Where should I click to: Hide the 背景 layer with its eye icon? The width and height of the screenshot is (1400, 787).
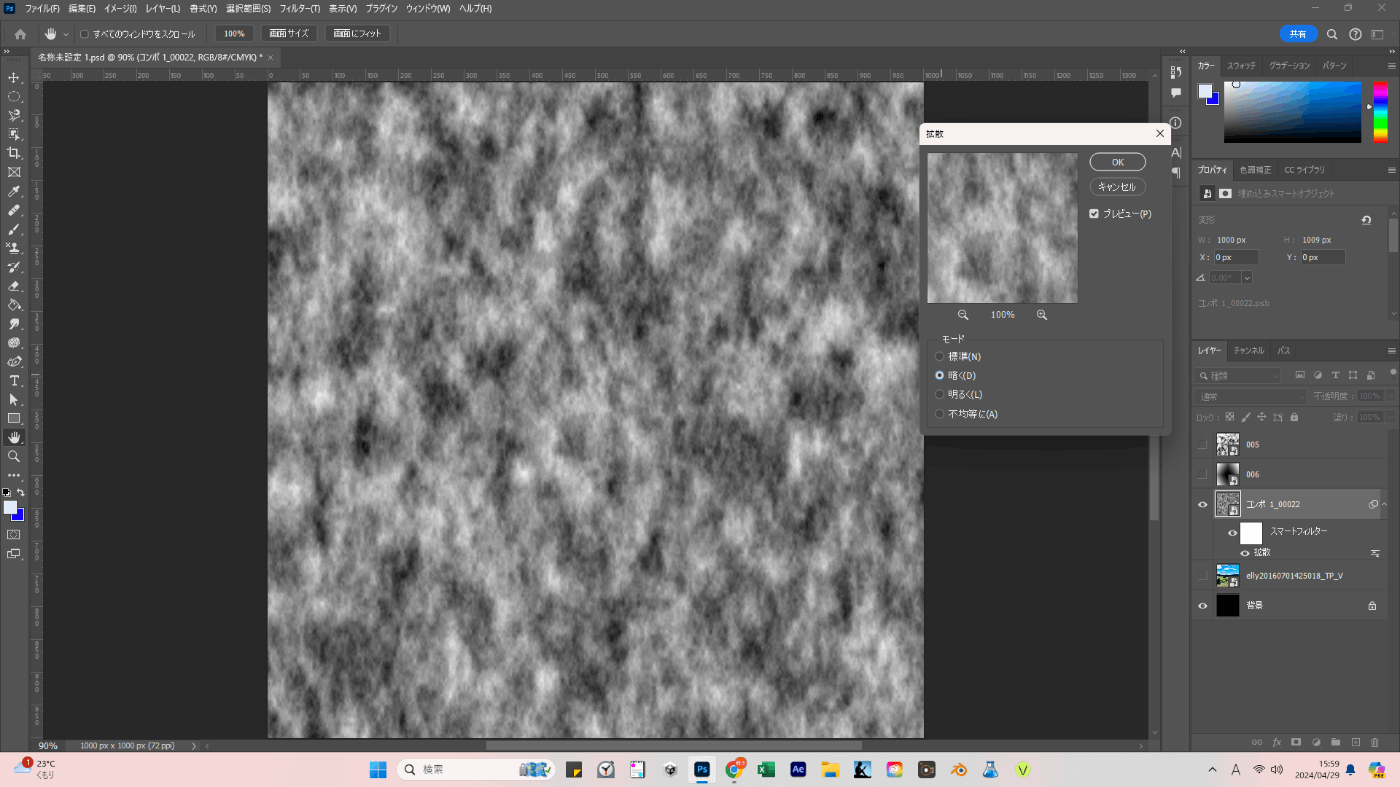pyautogui.click(x=1202, y=606)
